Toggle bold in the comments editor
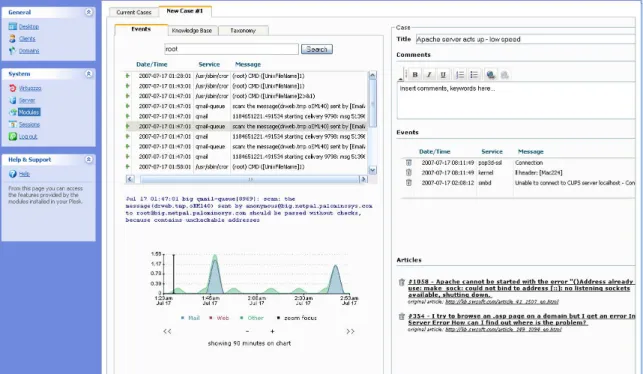Viewport: 643px width, 374px height. pyautogui.click(x=415, y=75)
